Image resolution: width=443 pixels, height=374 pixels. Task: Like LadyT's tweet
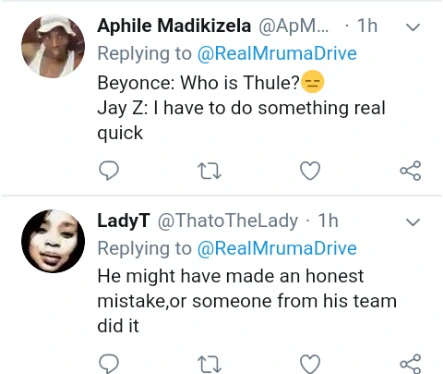click(310, 364)
